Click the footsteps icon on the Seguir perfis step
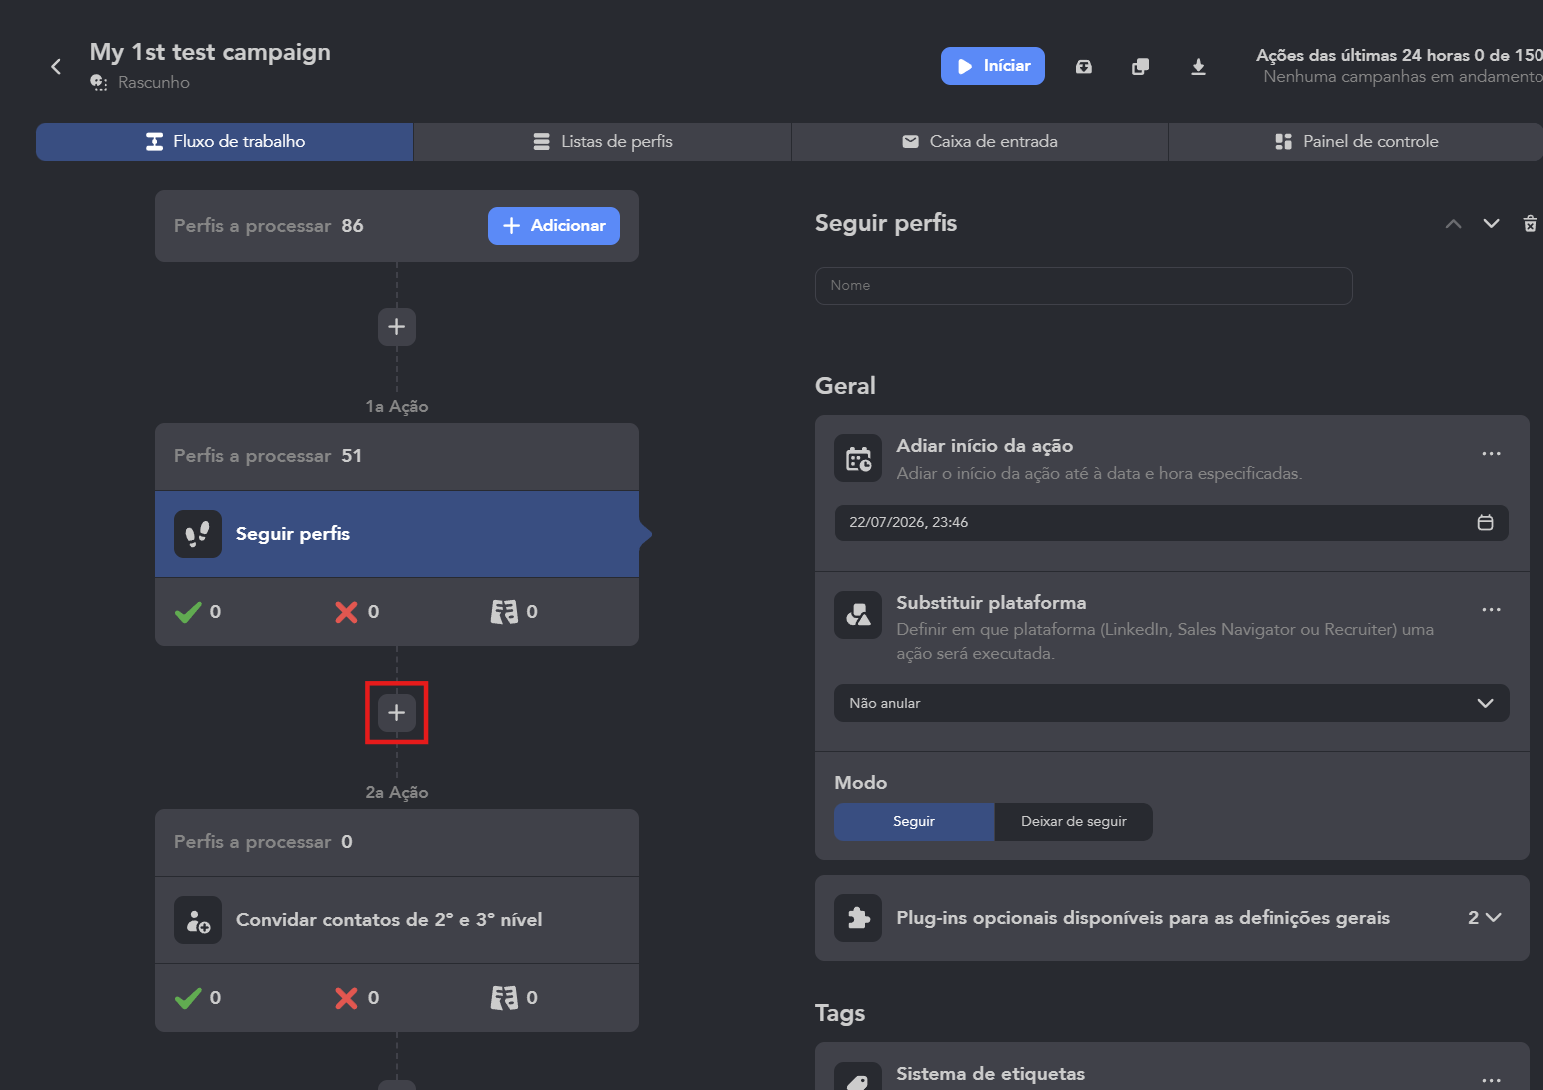 [x=198, y=534]
